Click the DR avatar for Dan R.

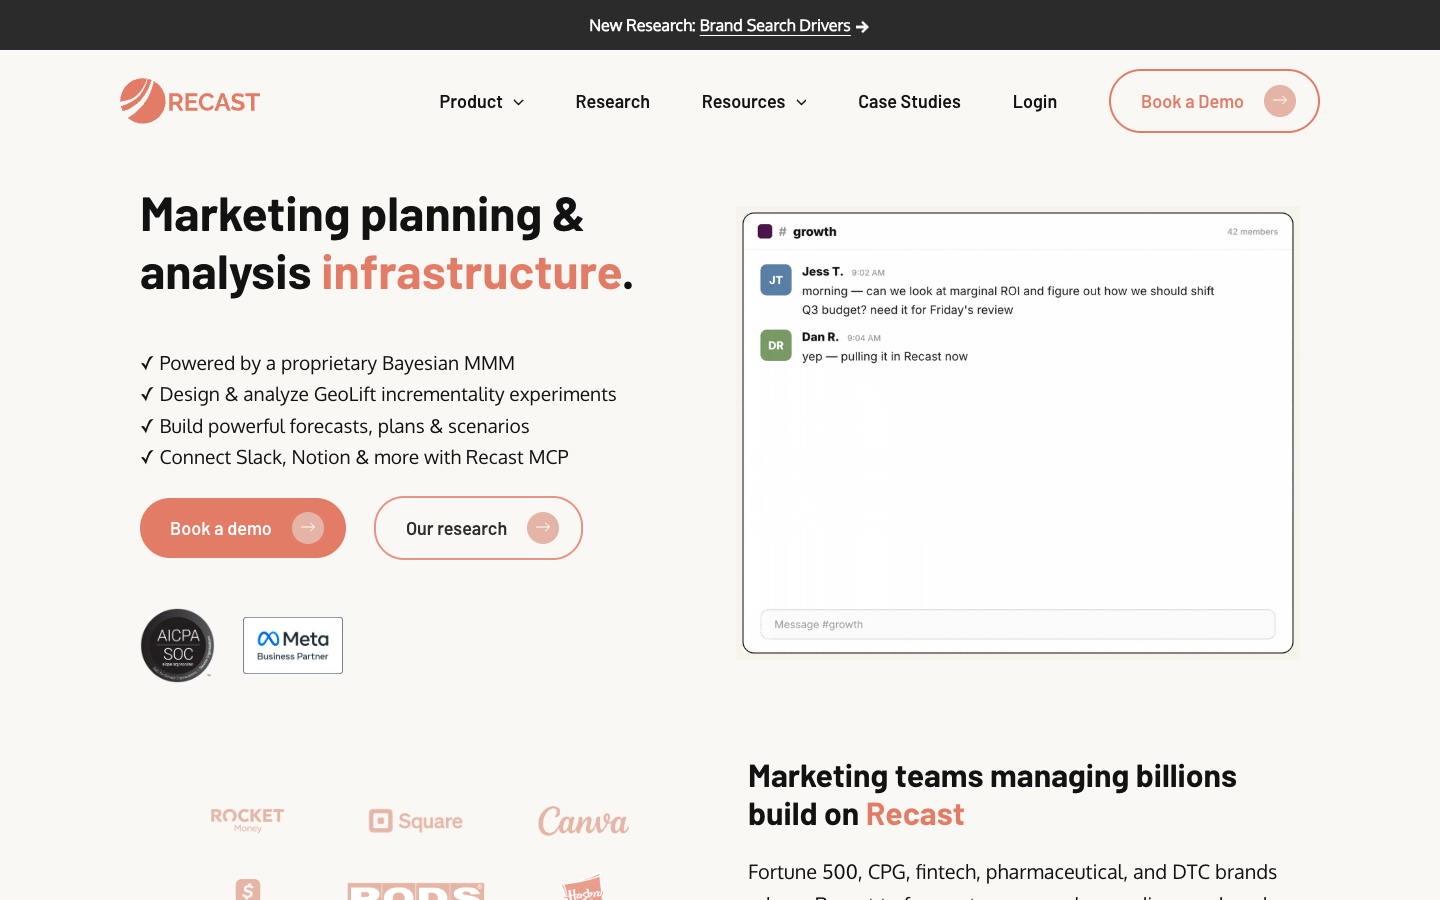(x=776, y=345)
